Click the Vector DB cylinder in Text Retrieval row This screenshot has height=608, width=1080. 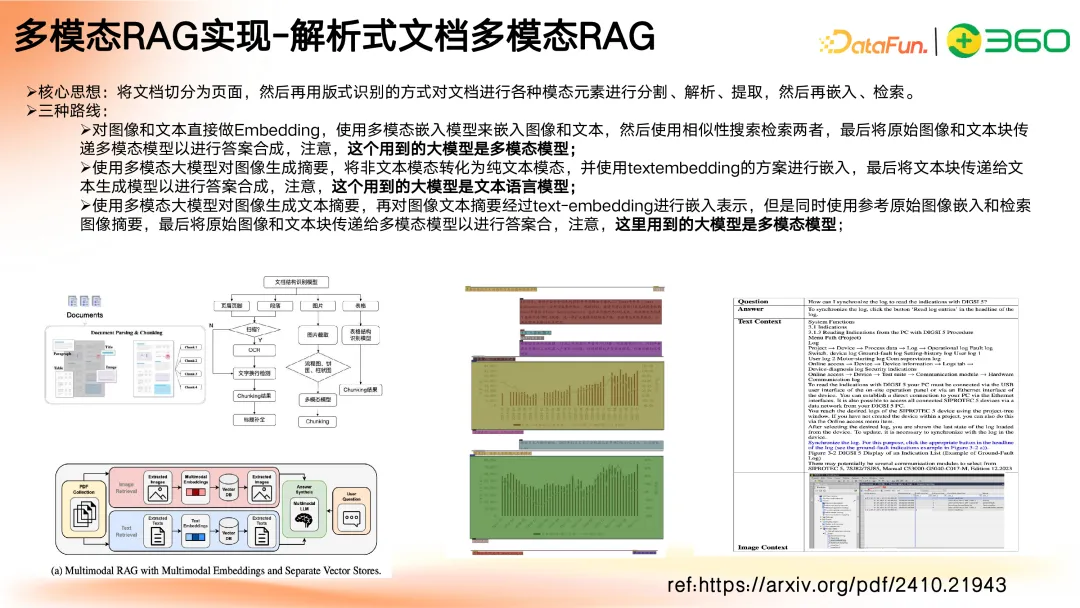pos(229,531)
